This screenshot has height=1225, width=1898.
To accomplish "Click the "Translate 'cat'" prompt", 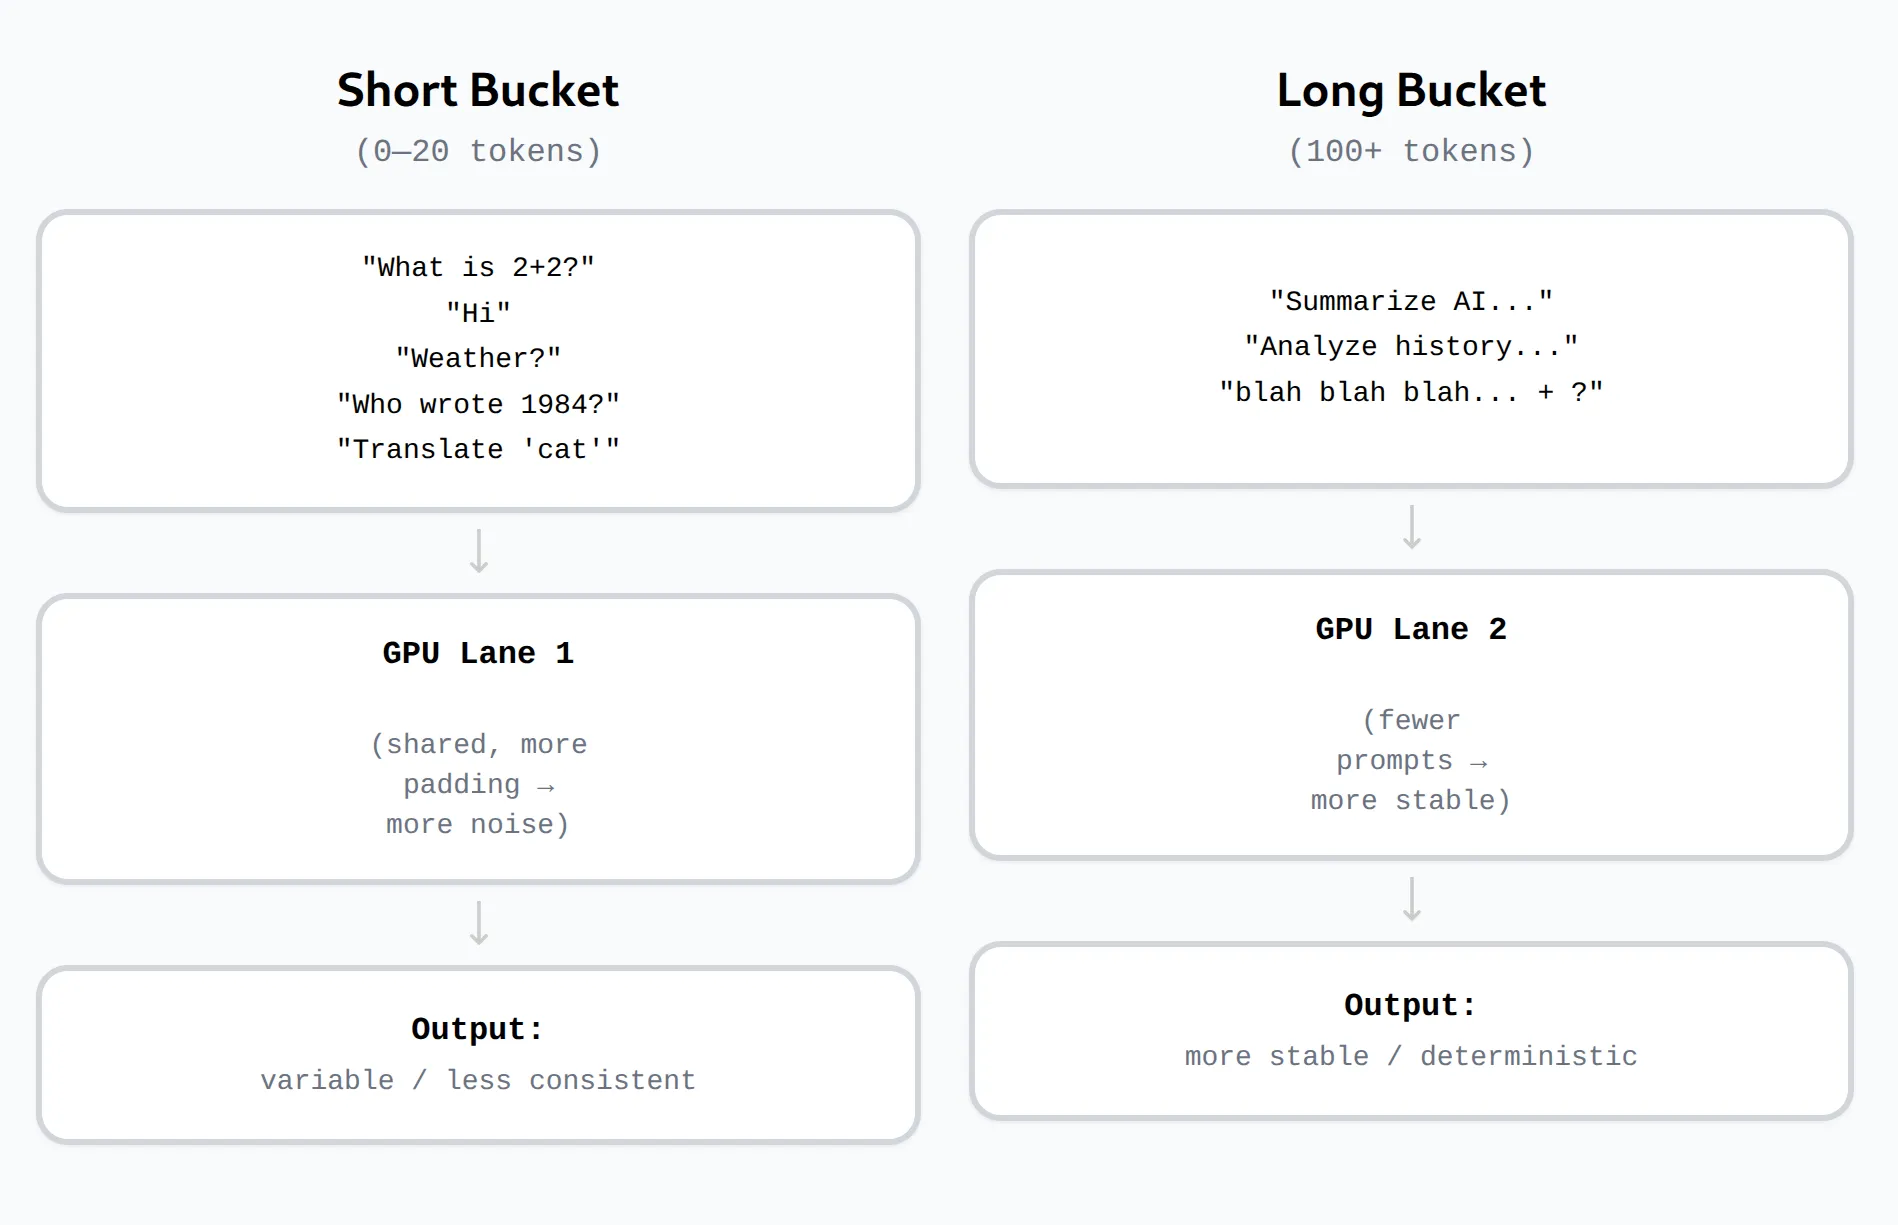I will [x=477, y=449].
